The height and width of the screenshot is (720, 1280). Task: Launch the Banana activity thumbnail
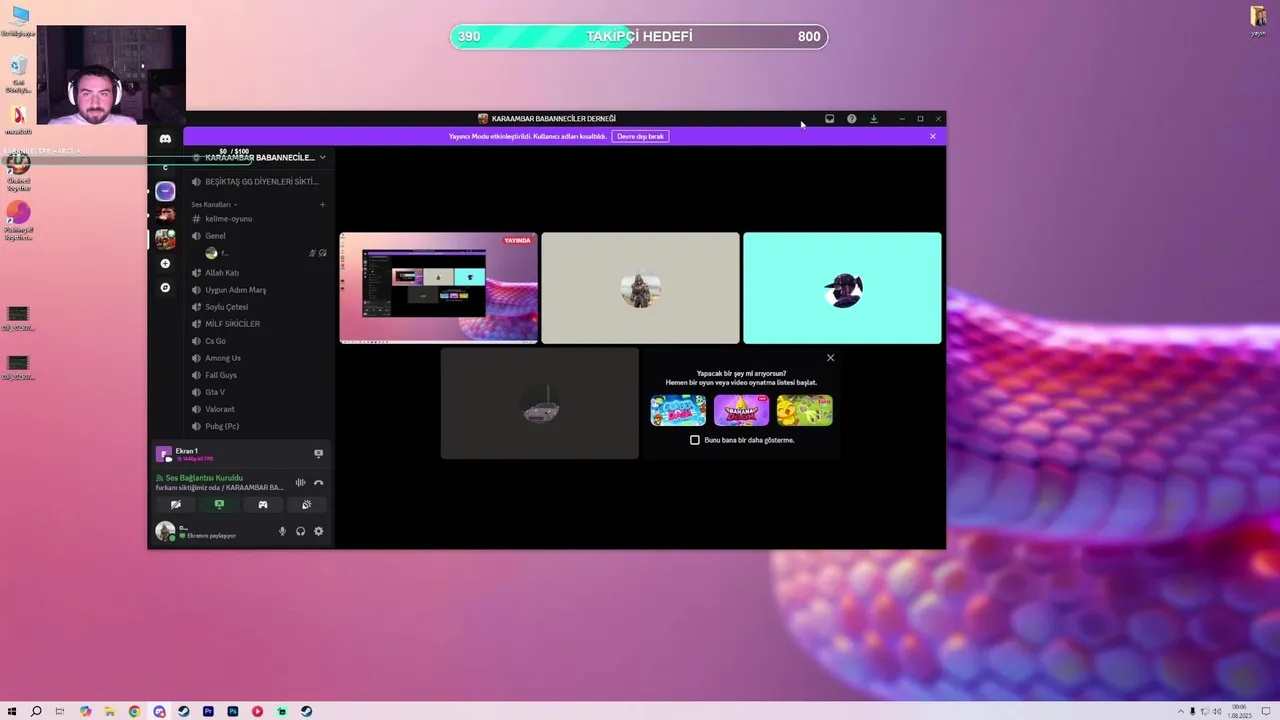(x=741, y=410)
